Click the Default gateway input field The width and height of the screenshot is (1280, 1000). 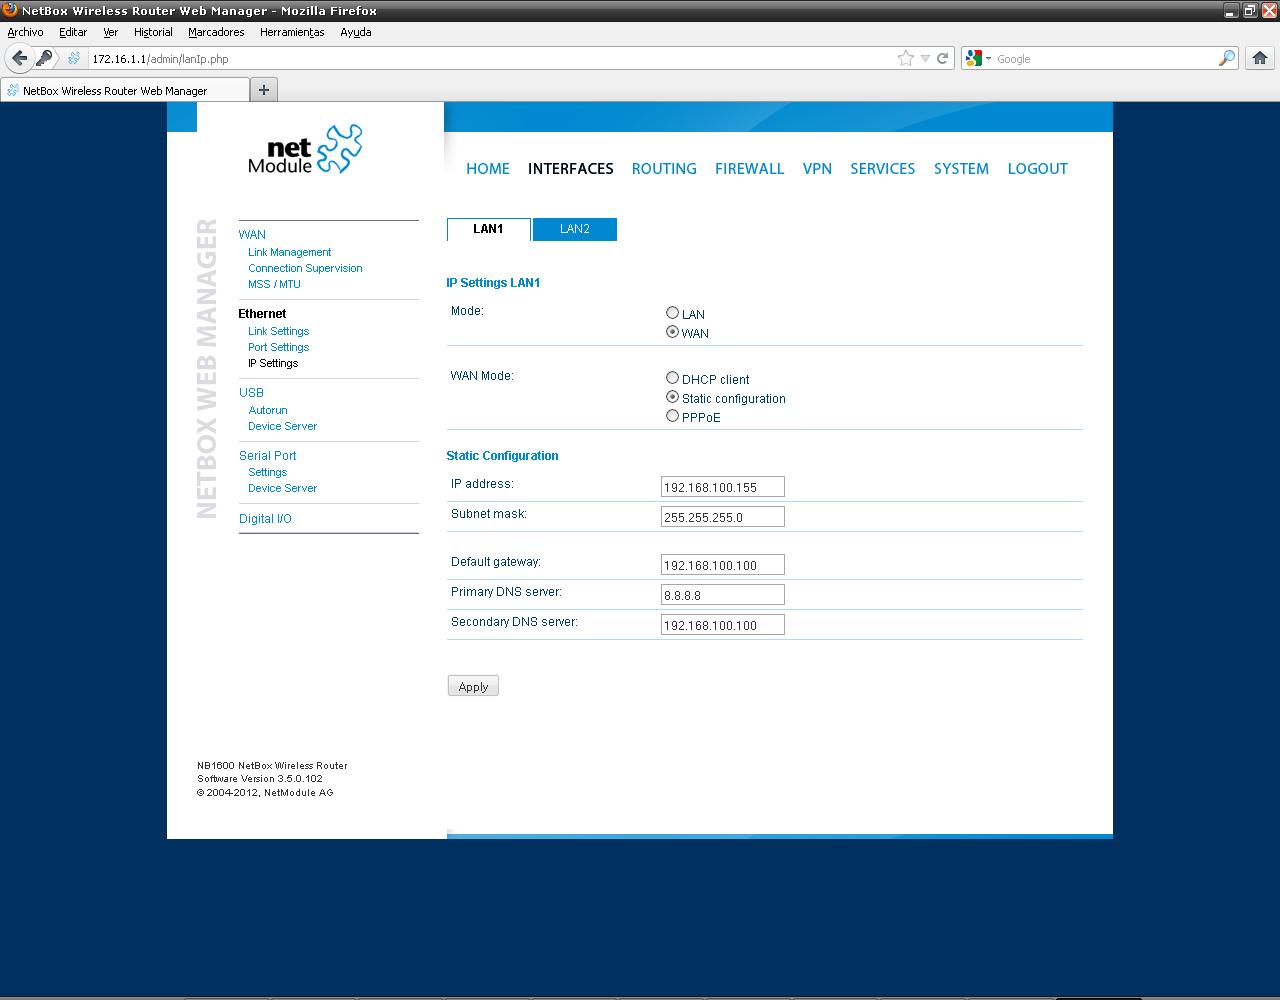(x=723, y=565)
